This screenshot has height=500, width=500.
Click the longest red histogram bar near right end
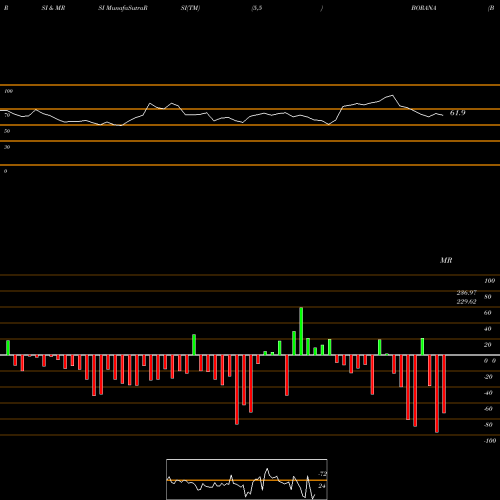coord(437,394)
